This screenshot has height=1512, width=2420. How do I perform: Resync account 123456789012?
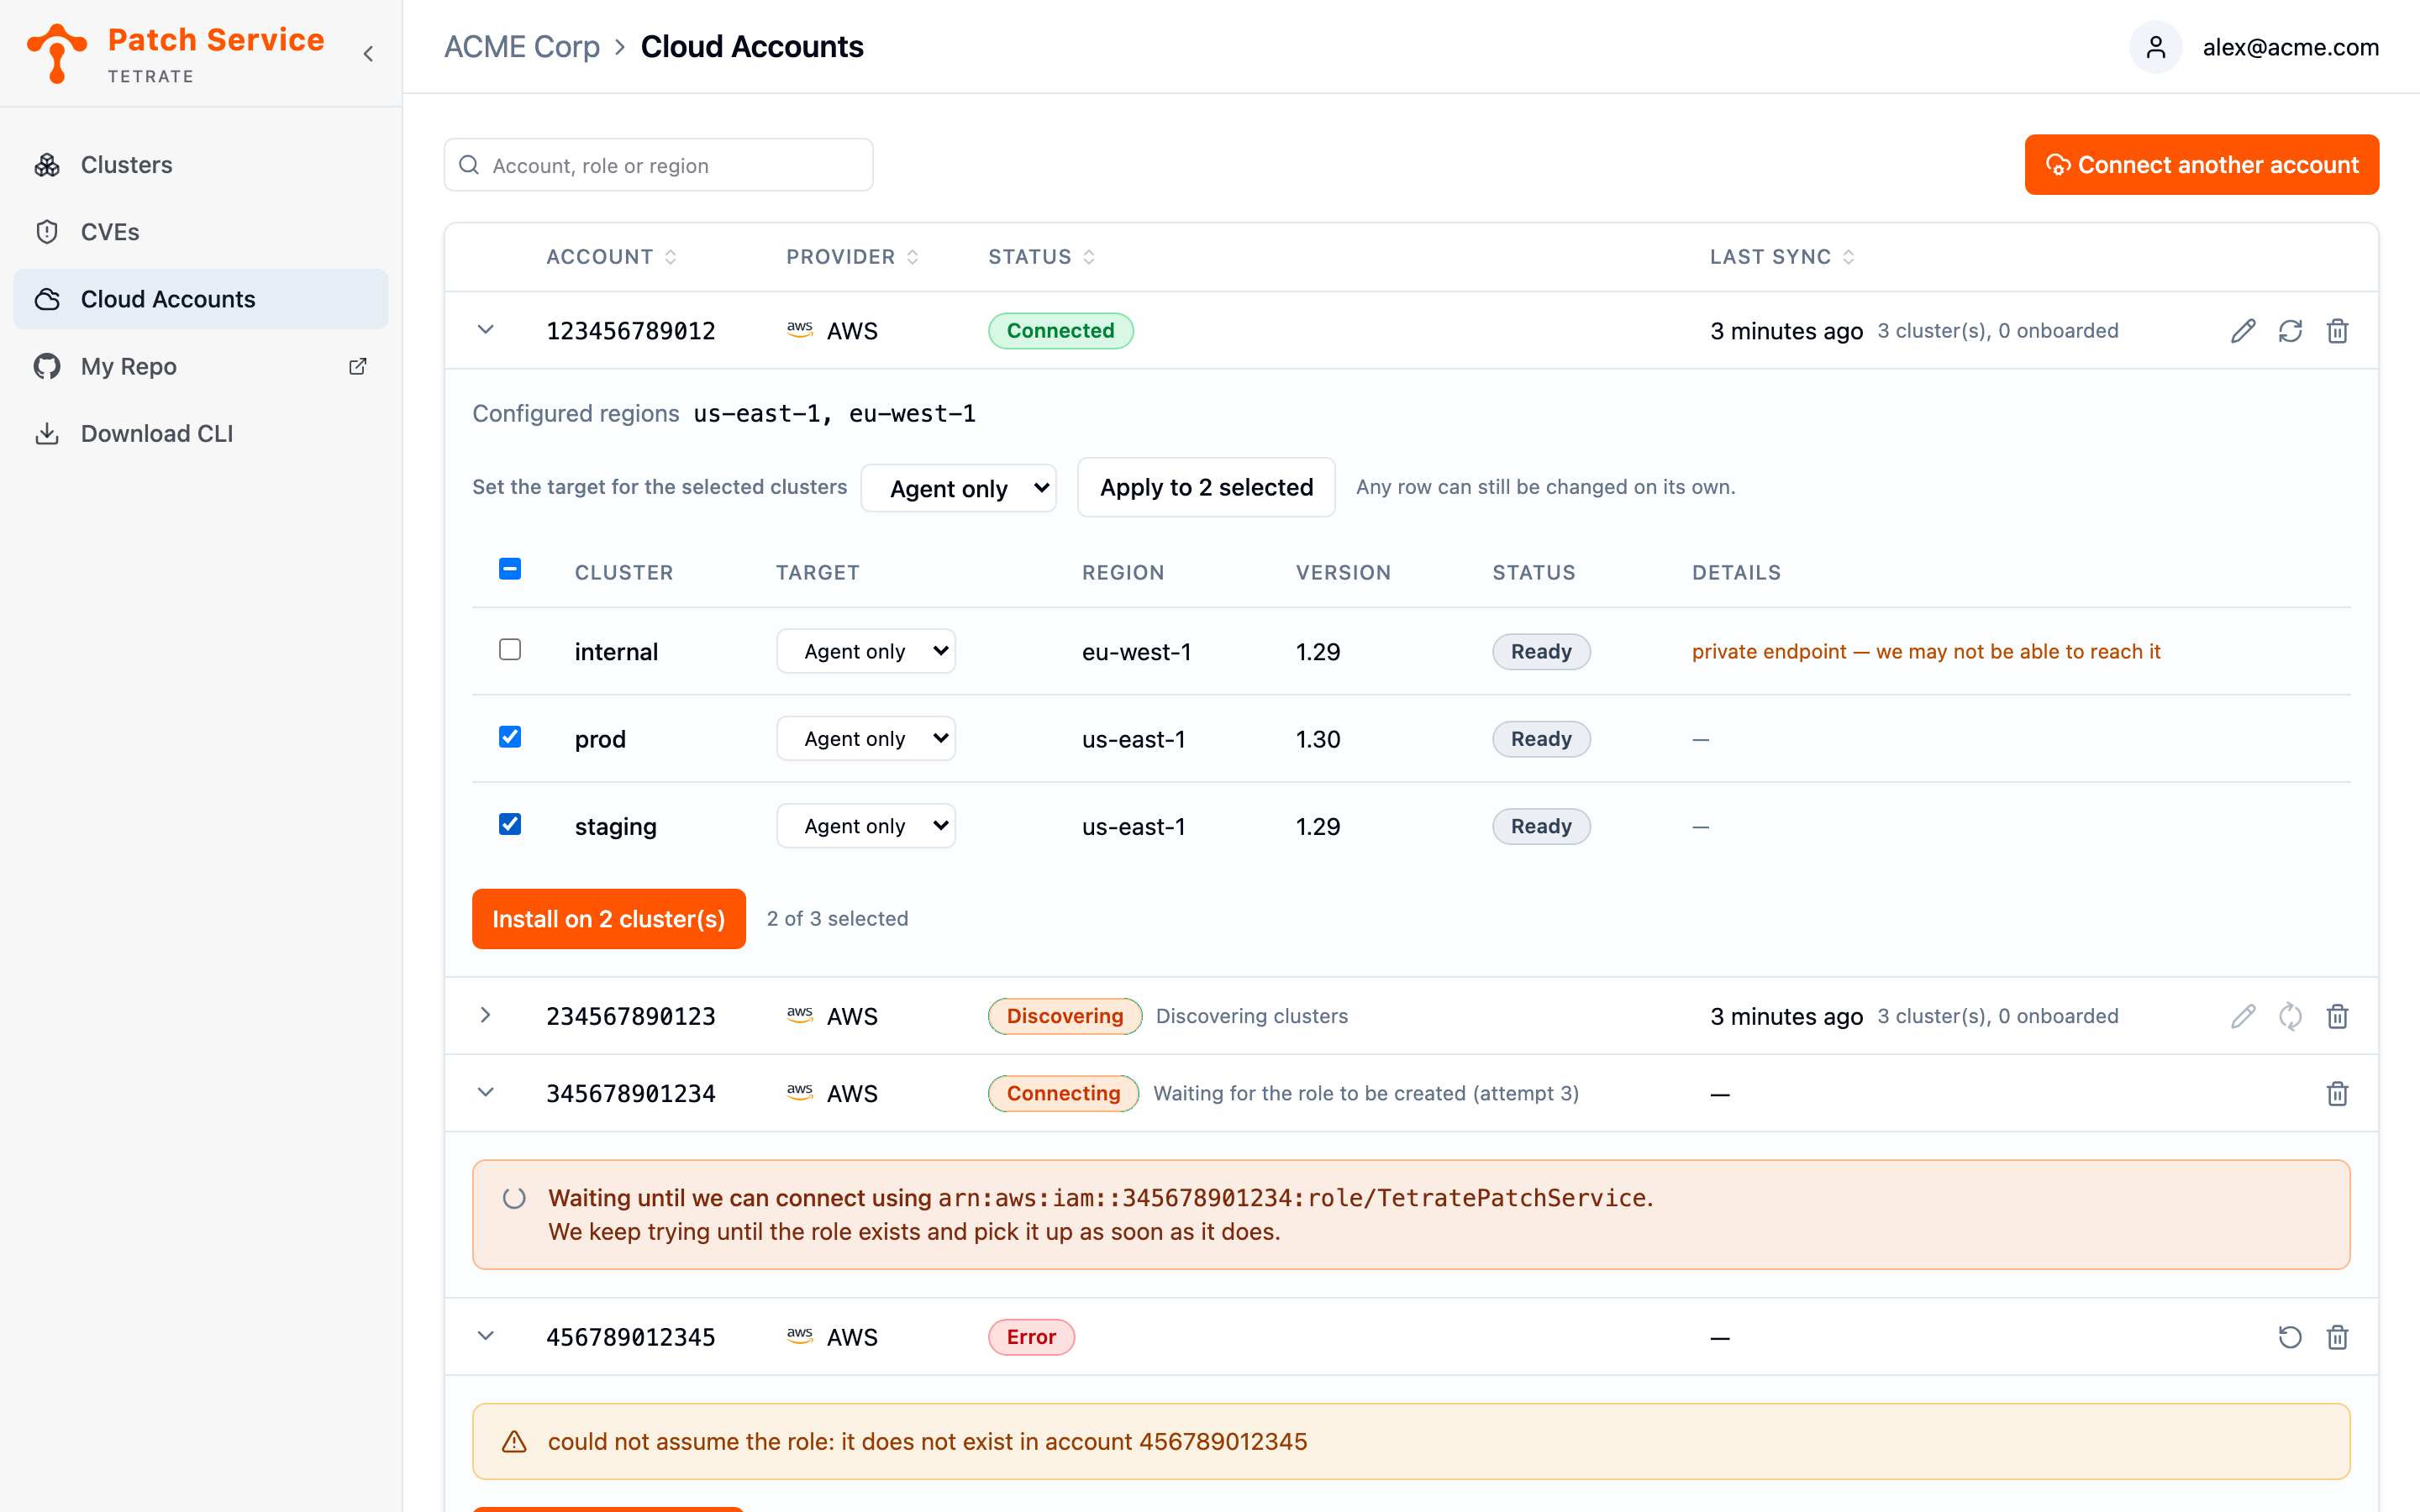[2290, 331]
